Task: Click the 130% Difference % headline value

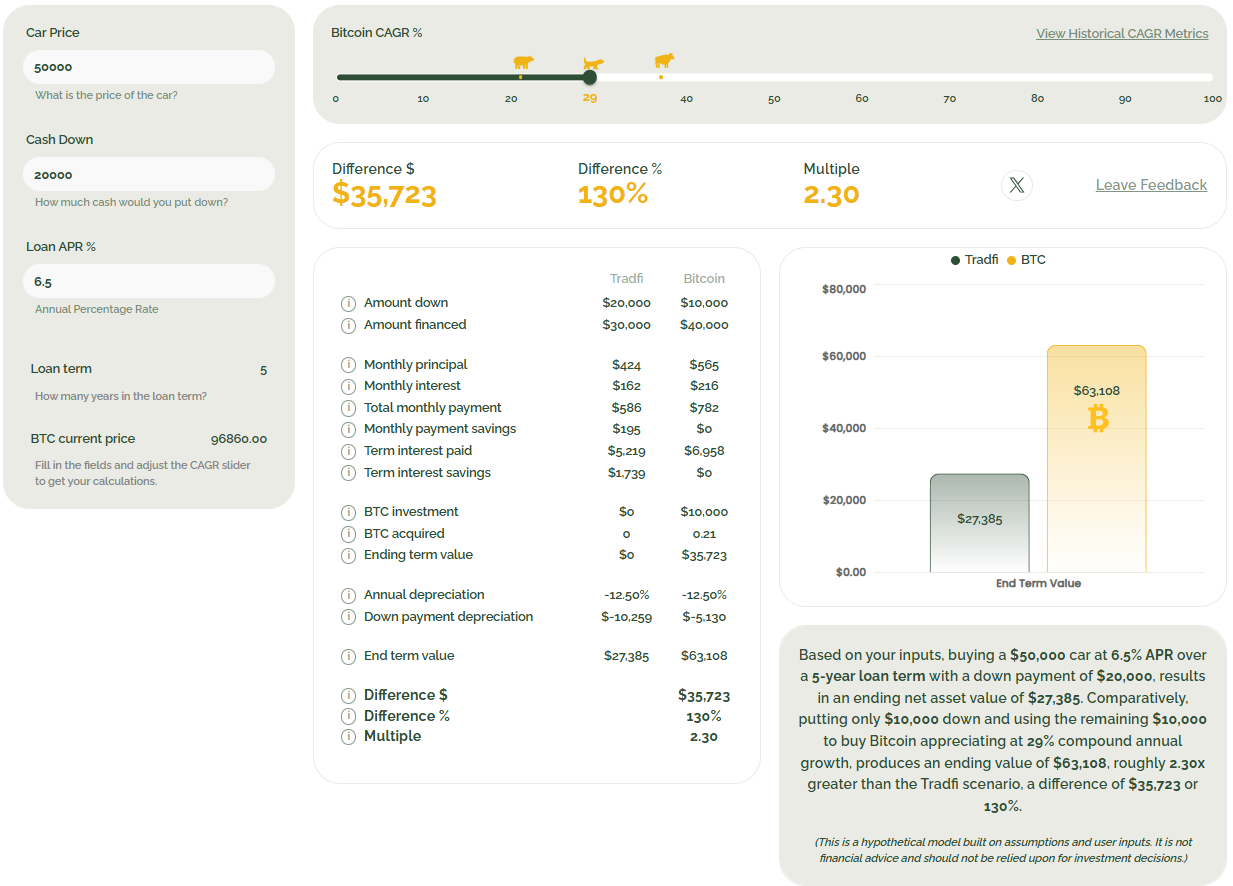Action: tap(613, 194)
